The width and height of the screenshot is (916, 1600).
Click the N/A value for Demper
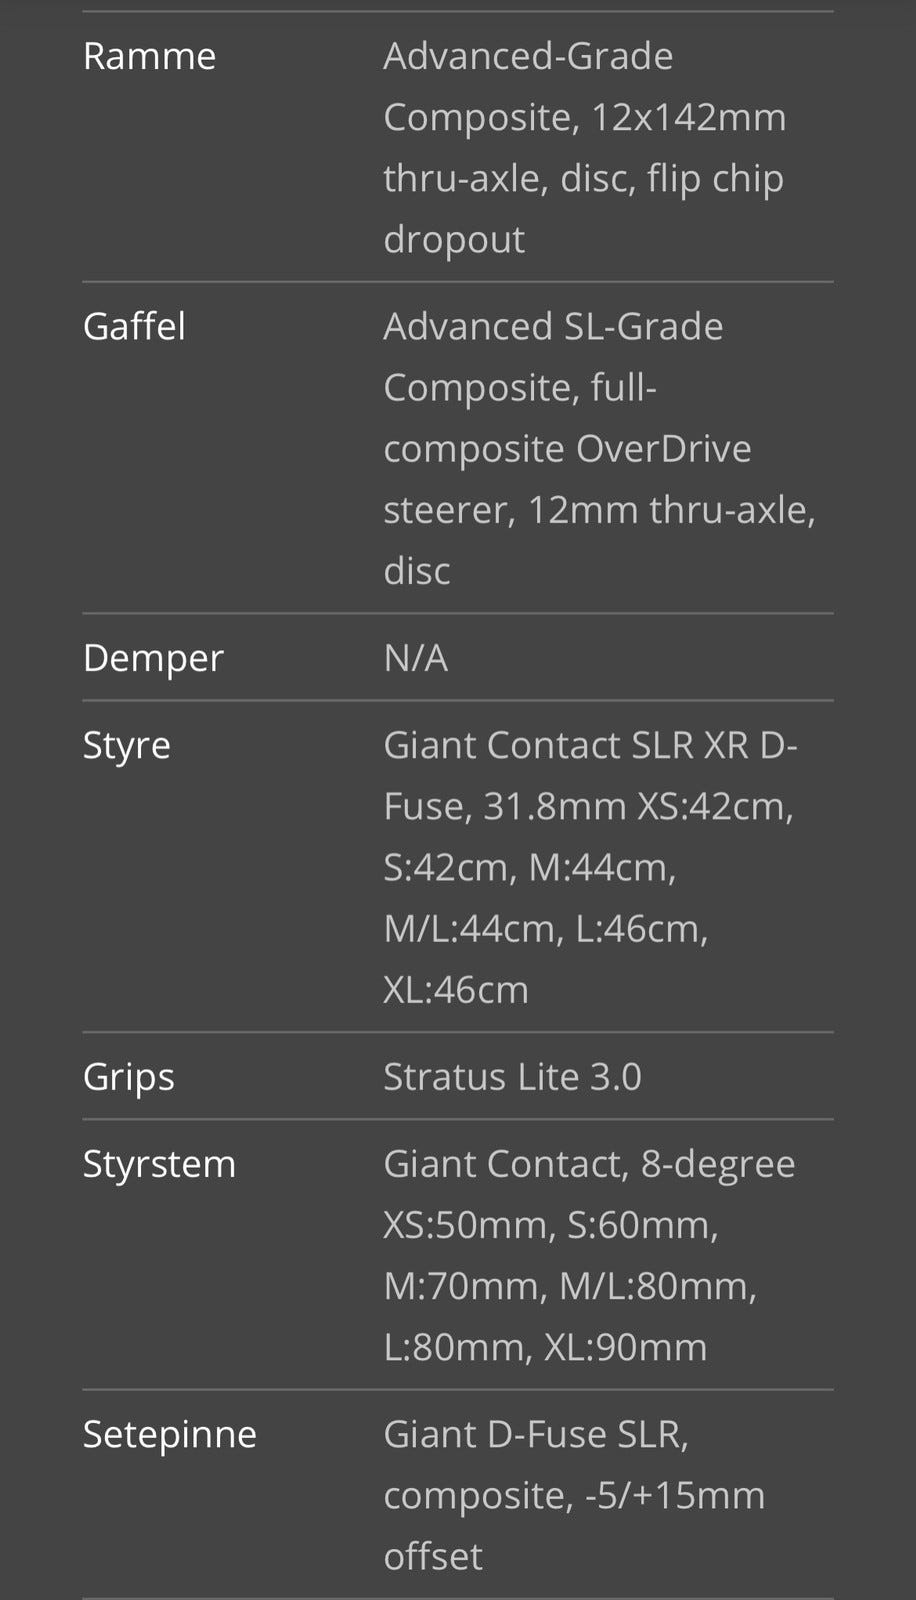pyautogui.click(x=415, y=658)
